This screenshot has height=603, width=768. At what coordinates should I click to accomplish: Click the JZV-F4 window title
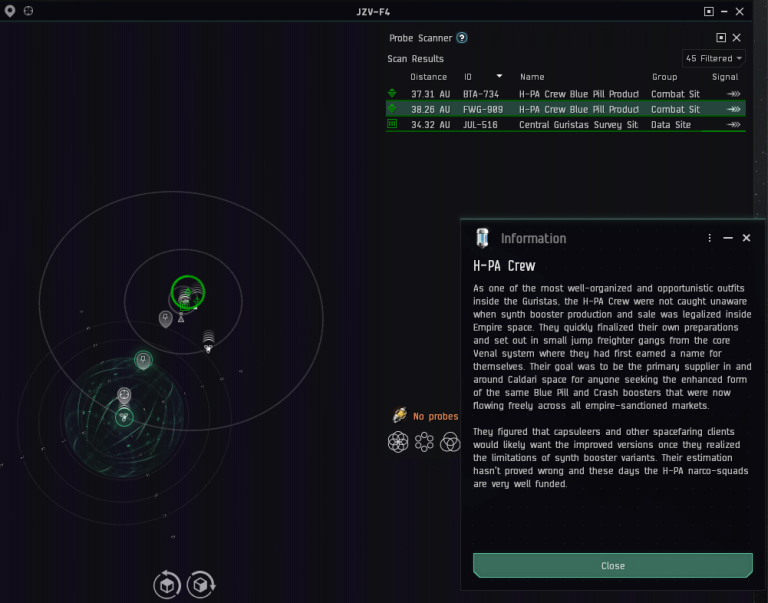373,12
